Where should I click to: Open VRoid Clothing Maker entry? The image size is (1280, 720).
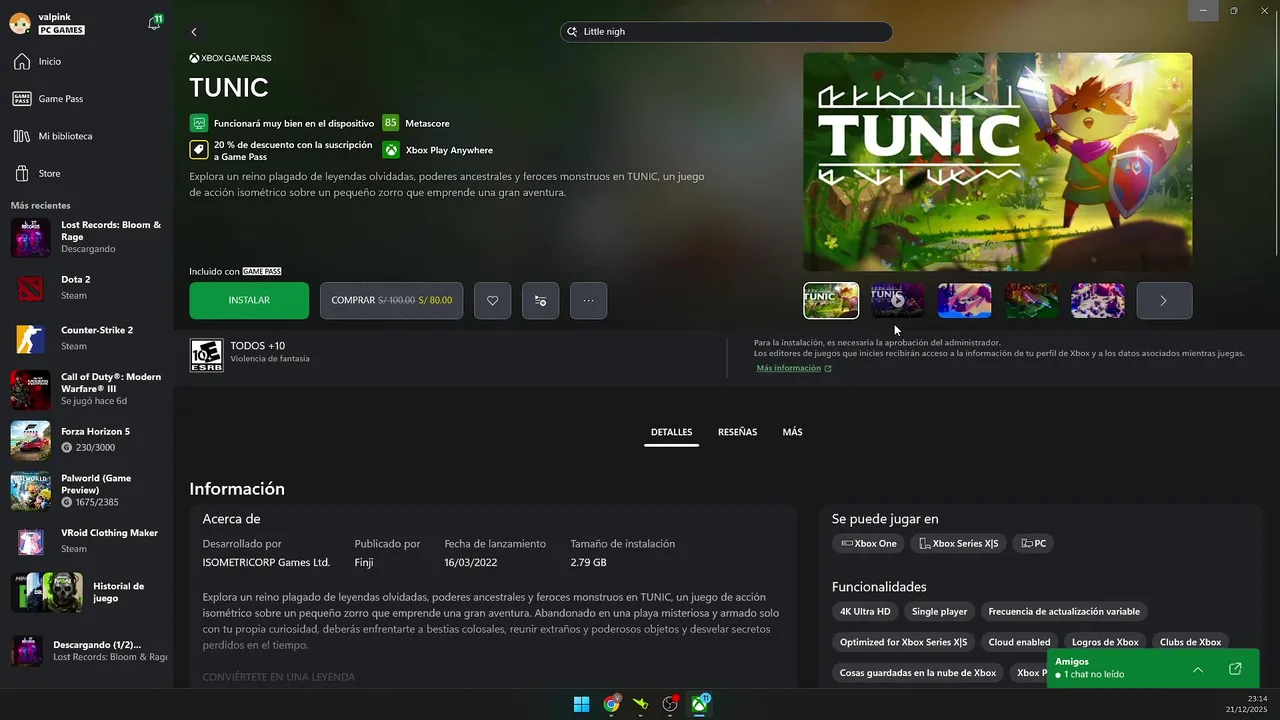86,542
